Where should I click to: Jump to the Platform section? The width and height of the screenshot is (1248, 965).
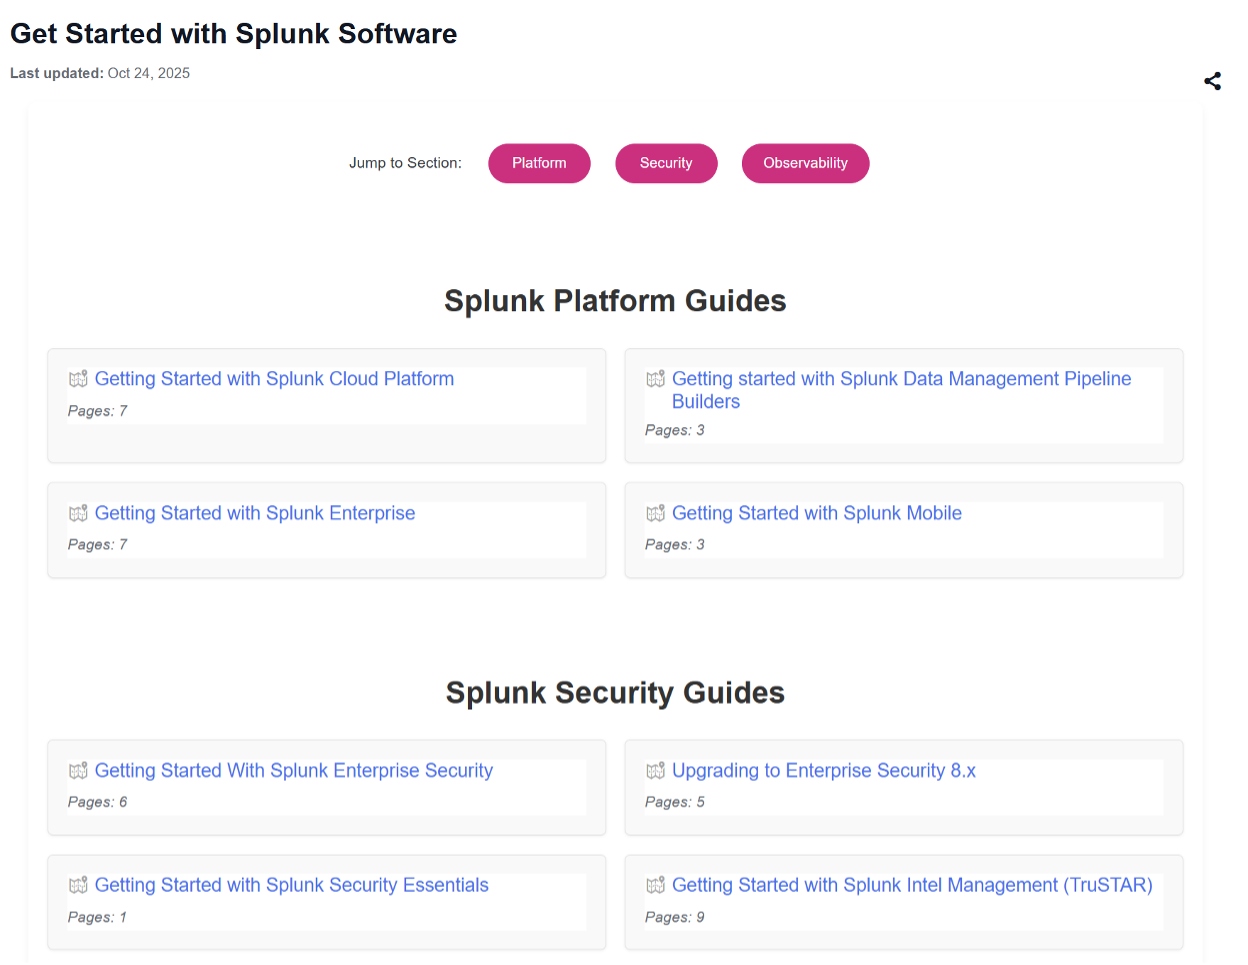click(x=539, y=163)
